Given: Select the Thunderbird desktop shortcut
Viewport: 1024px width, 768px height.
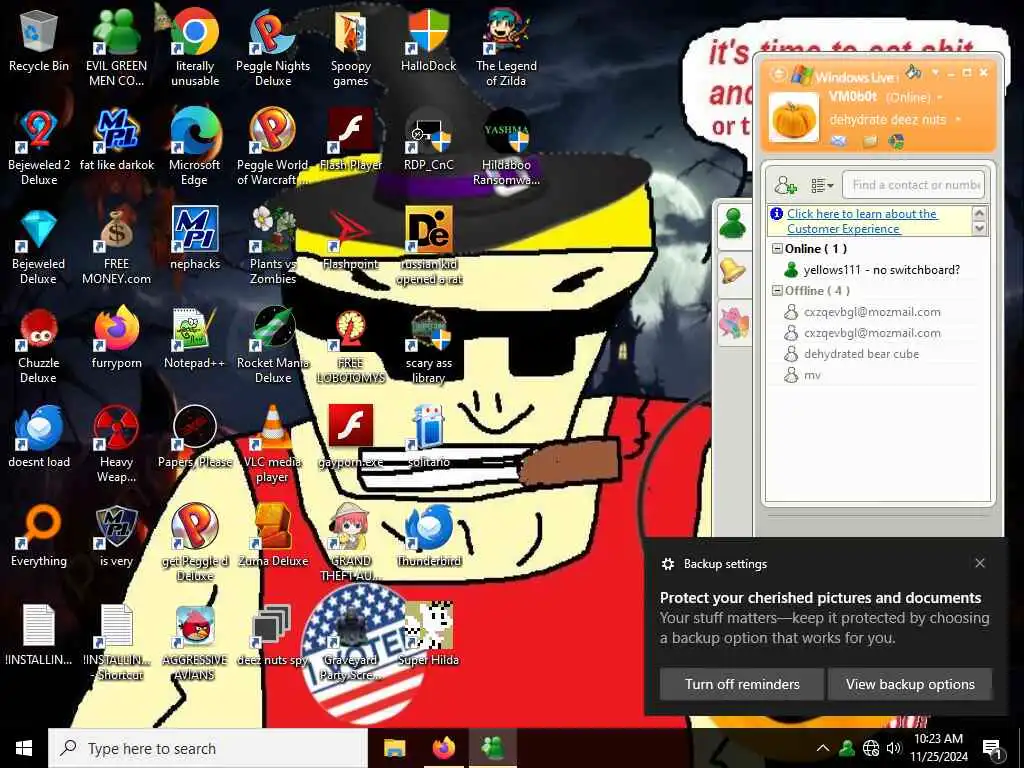Looking at the screenshot, I should pos(428,536).
